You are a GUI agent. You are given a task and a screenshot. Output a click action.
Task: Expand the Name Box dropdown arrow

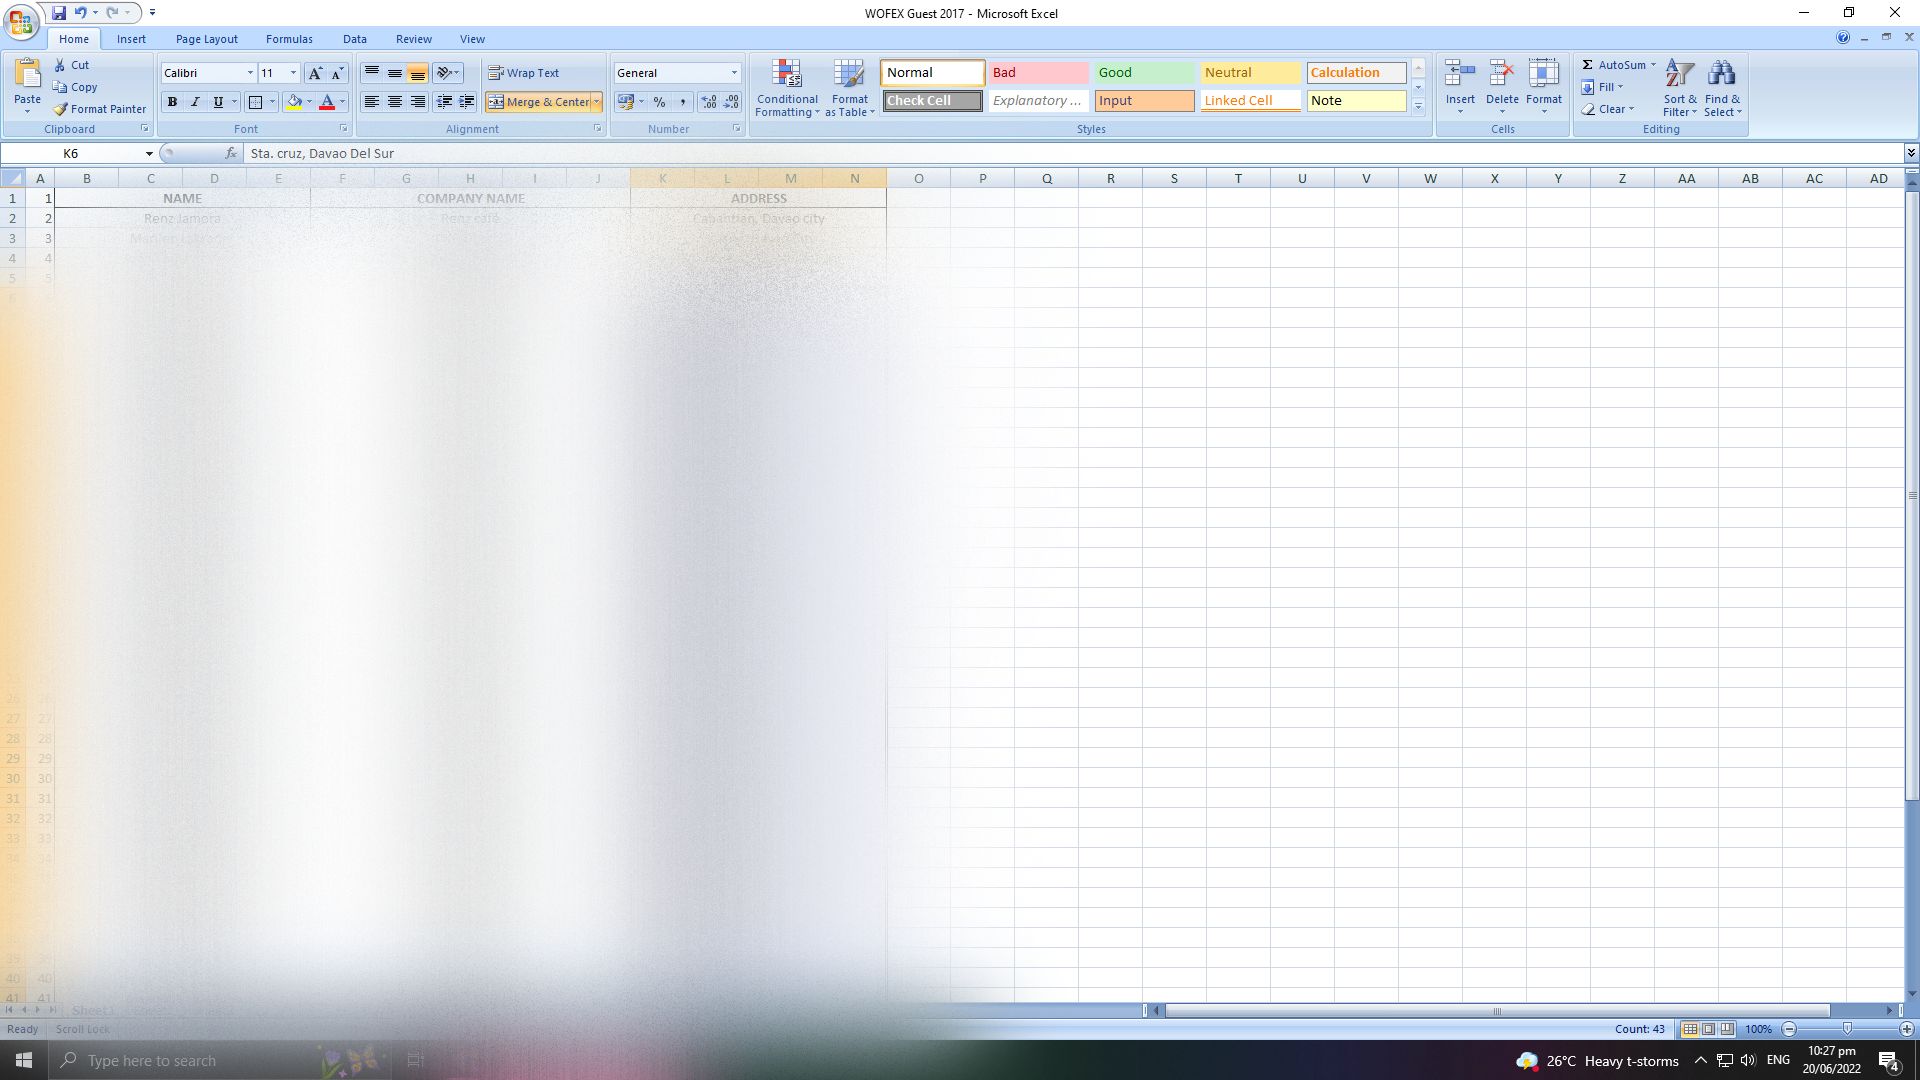pos(149,154)
